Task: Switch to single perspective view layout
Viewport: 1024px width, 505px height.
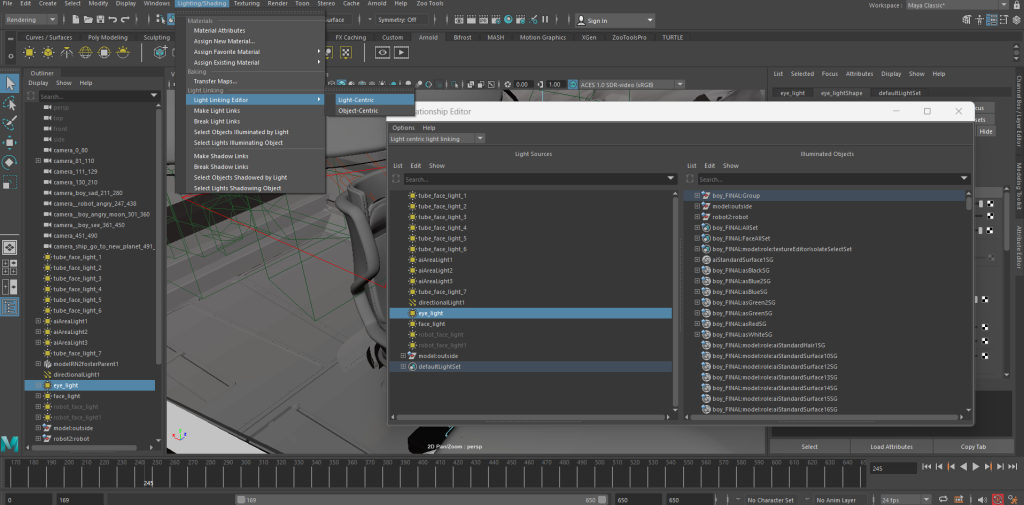Action: point(10,248)
